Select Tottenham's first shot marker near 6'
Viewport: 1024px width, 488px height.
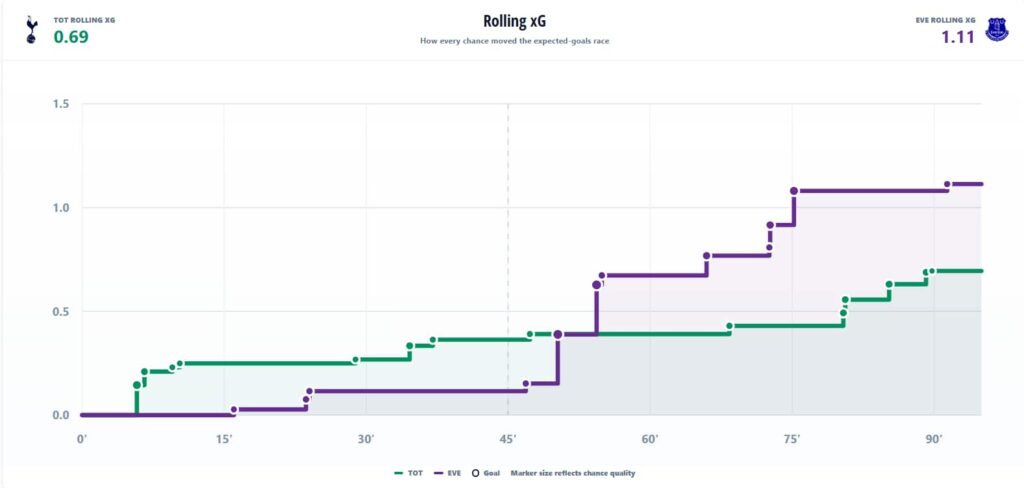pos(136,385)
